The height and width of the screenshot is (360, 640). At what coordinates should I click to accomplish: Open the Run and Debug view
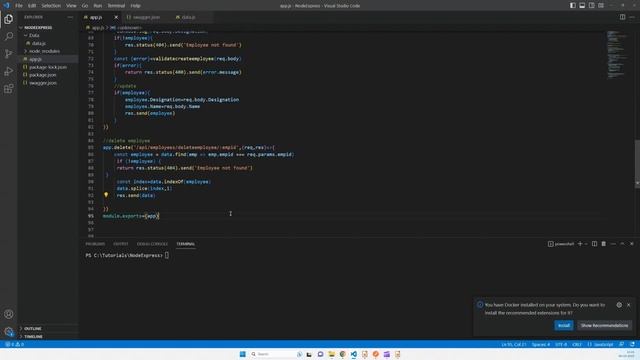pyautogui.click(x=9, y=71)
